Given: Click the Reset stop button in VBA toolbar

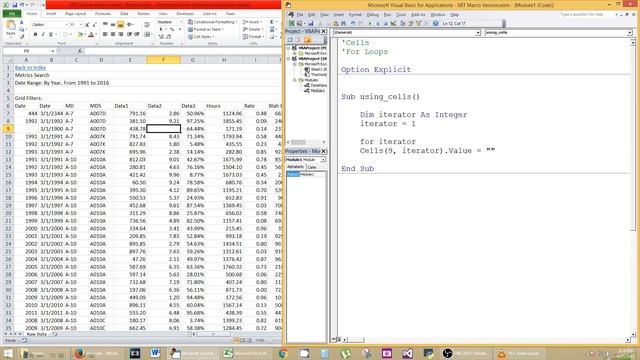Looking at the screenshot, I should click(x=385, y=23).
